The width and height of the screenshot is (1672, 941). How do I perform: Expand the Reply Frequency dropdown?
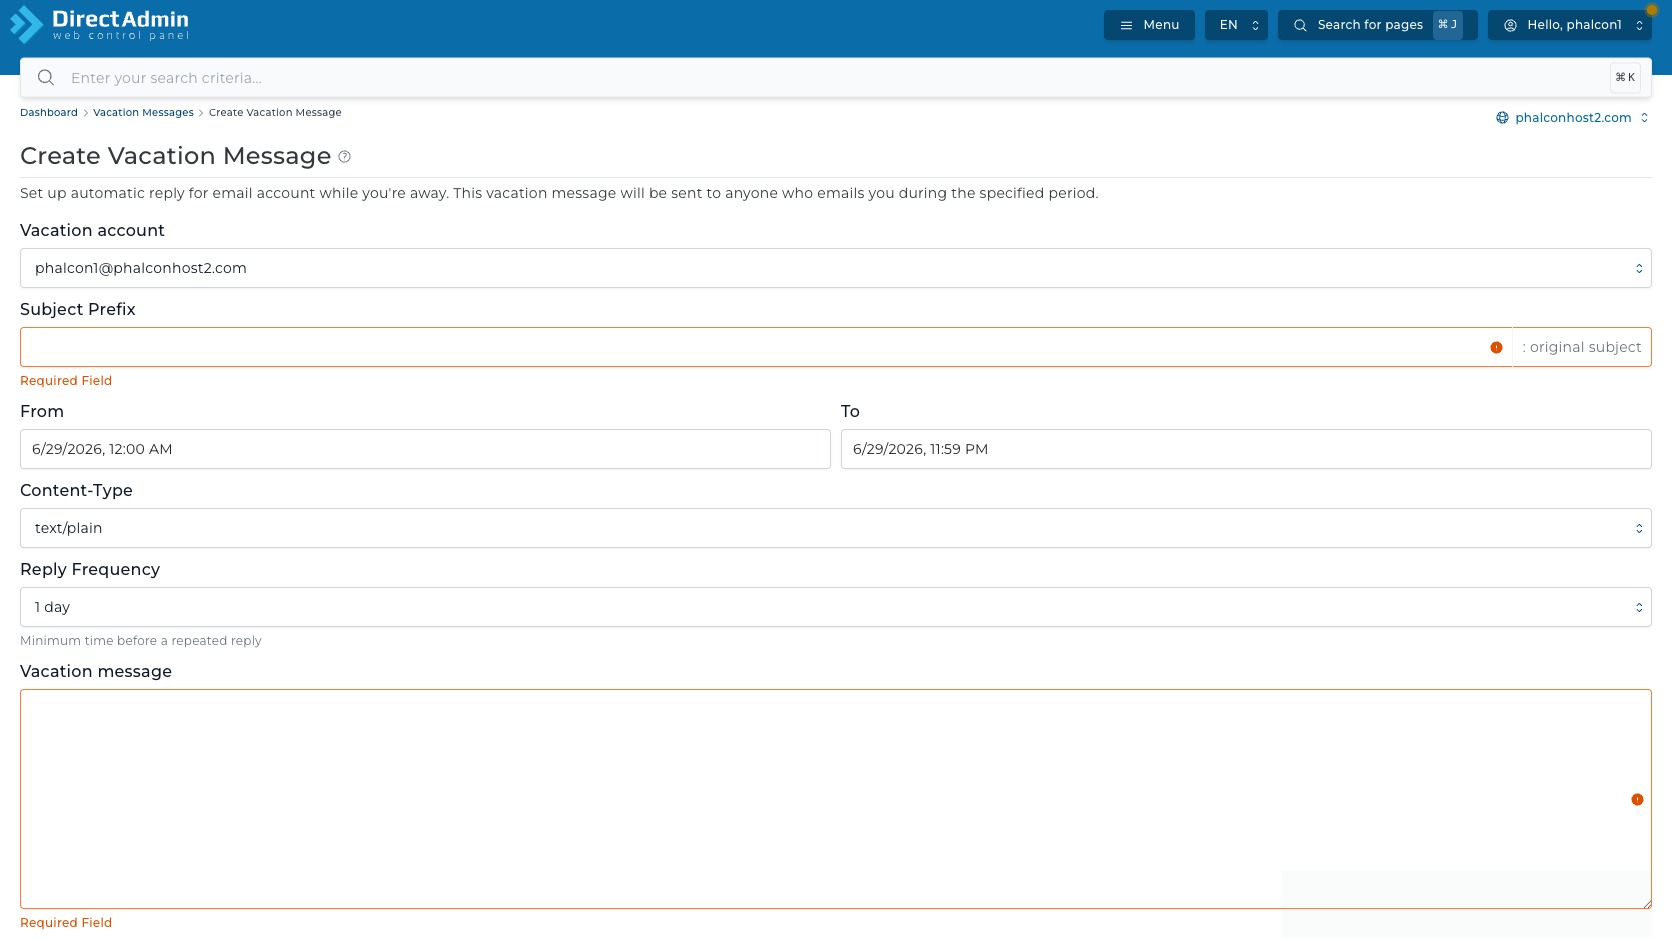pyautogui.click(x=836, y=607)
